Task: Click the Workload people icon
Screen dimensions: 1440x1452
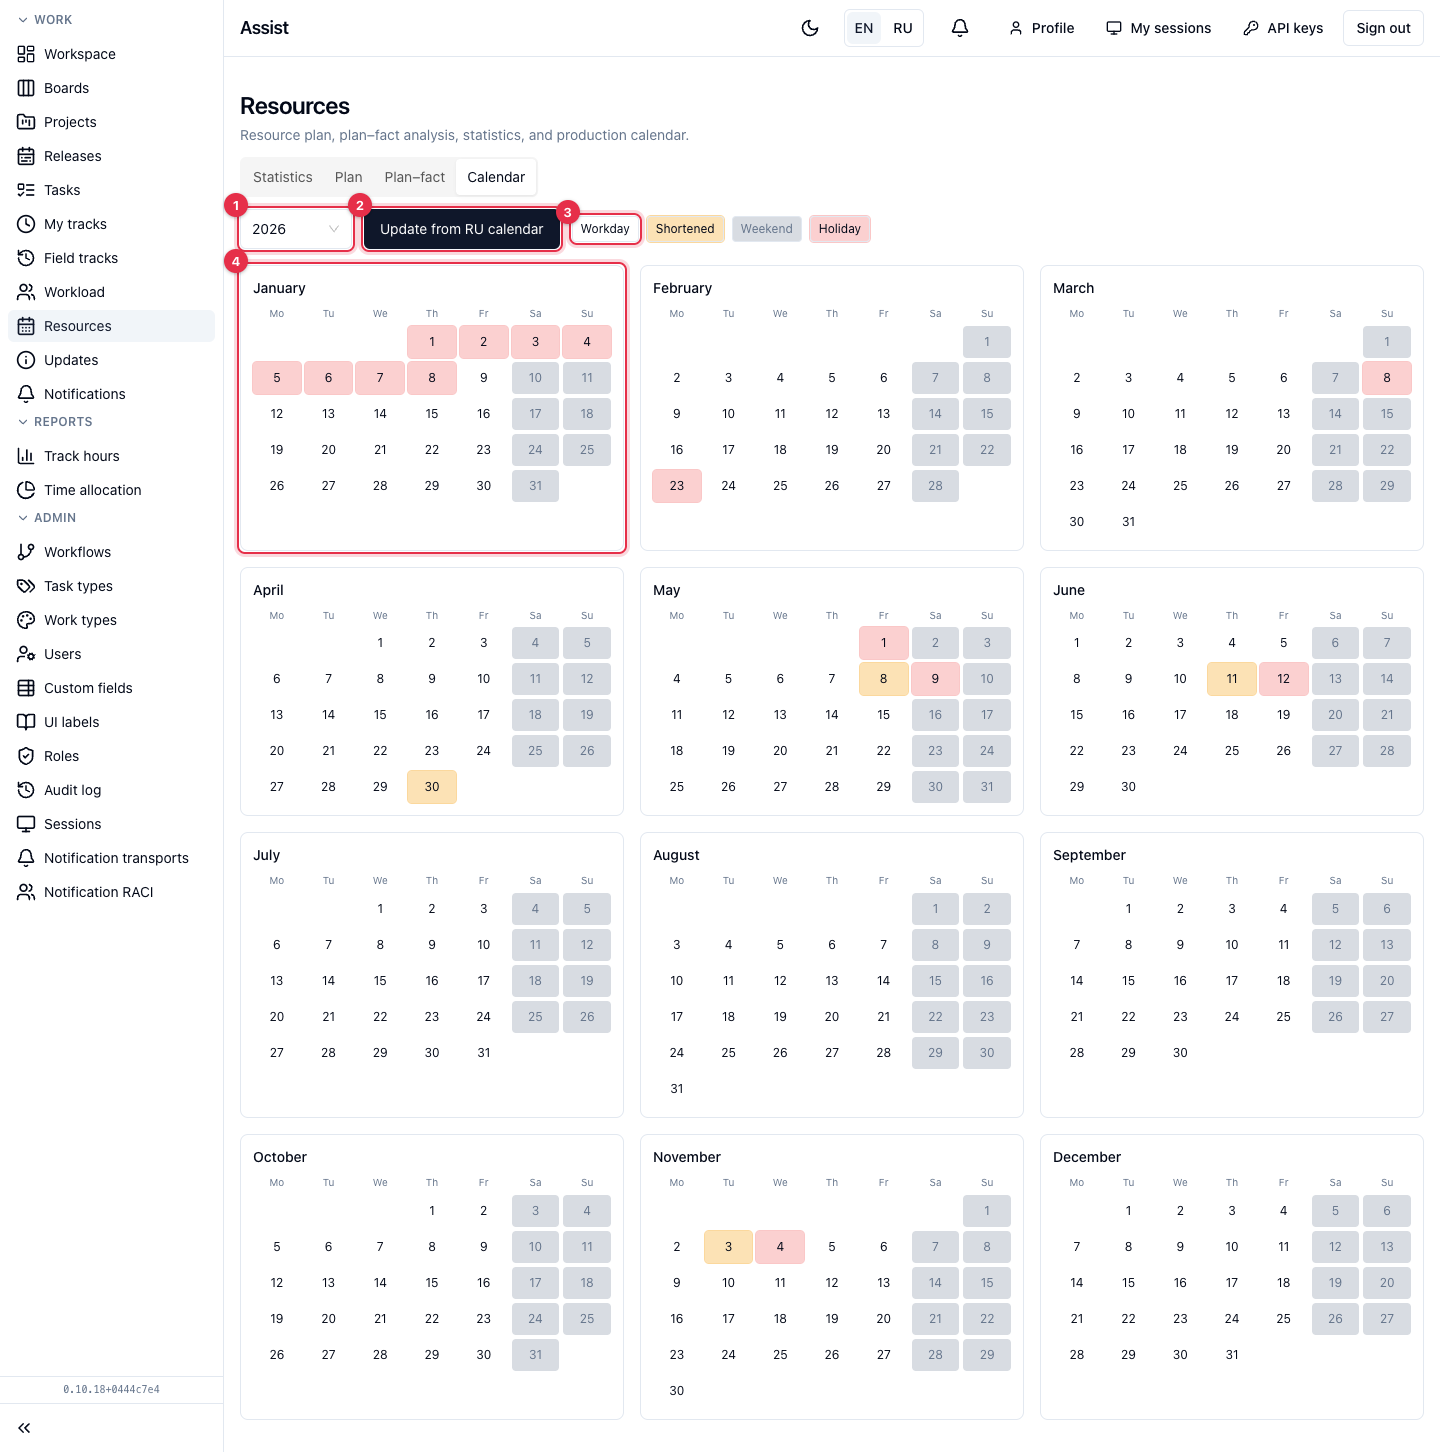Action: point(26,292)
